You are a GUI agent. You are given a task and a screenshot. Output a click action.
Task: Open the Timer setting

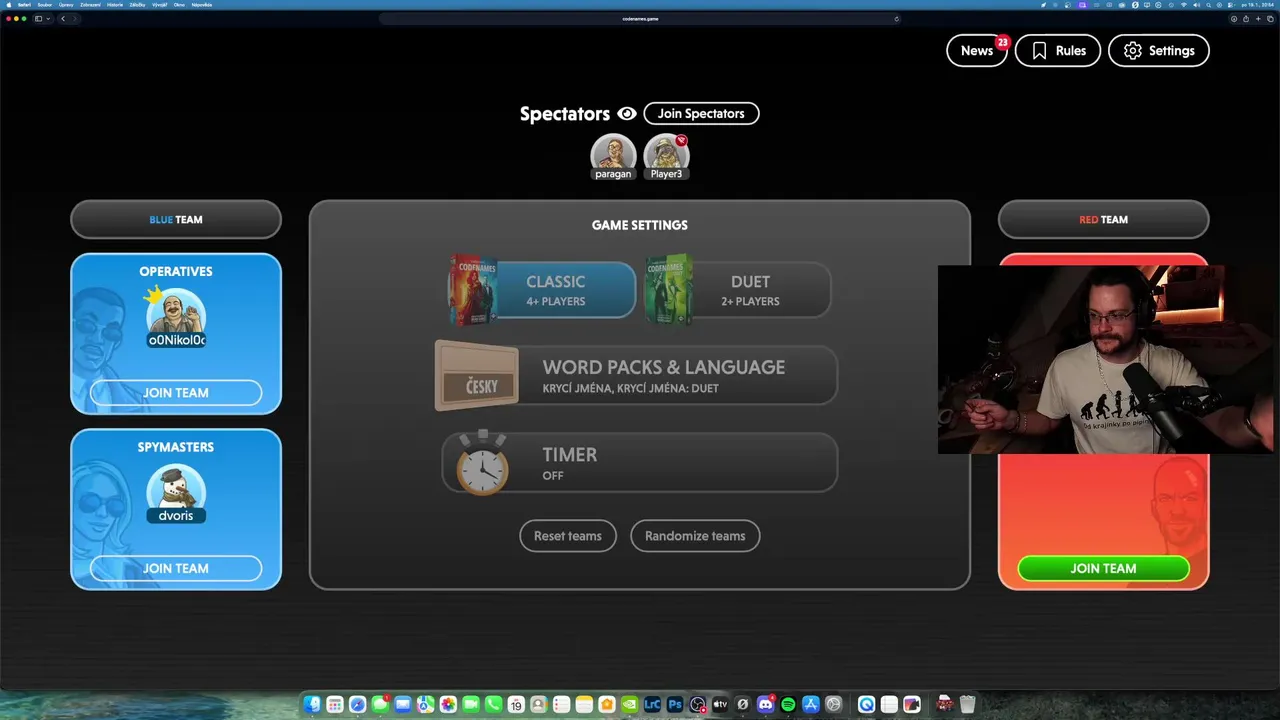[x=640, y=462]
